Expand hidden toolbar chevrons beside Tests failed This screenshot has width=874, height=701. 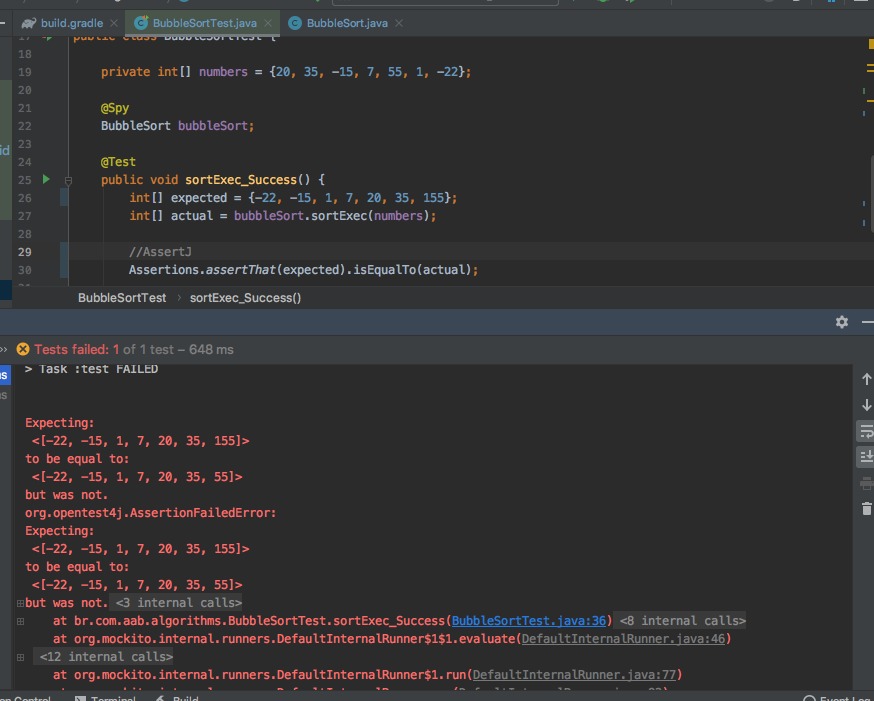[3, 350]
